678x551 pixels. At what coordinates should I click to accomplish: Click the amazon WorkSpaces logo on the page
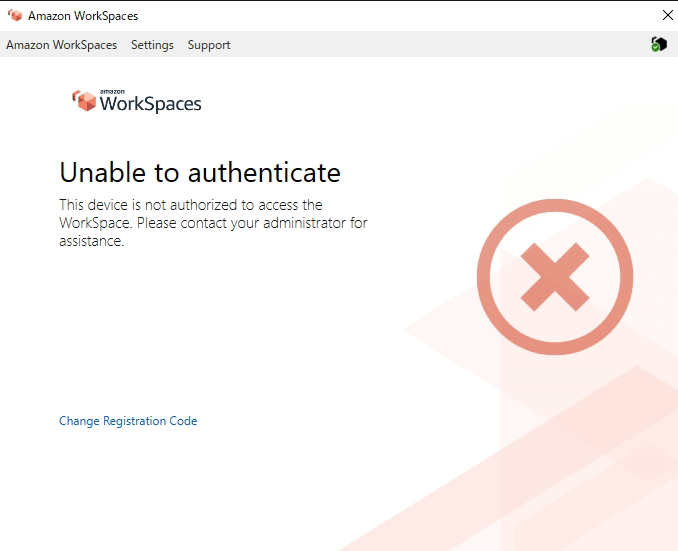137,101
